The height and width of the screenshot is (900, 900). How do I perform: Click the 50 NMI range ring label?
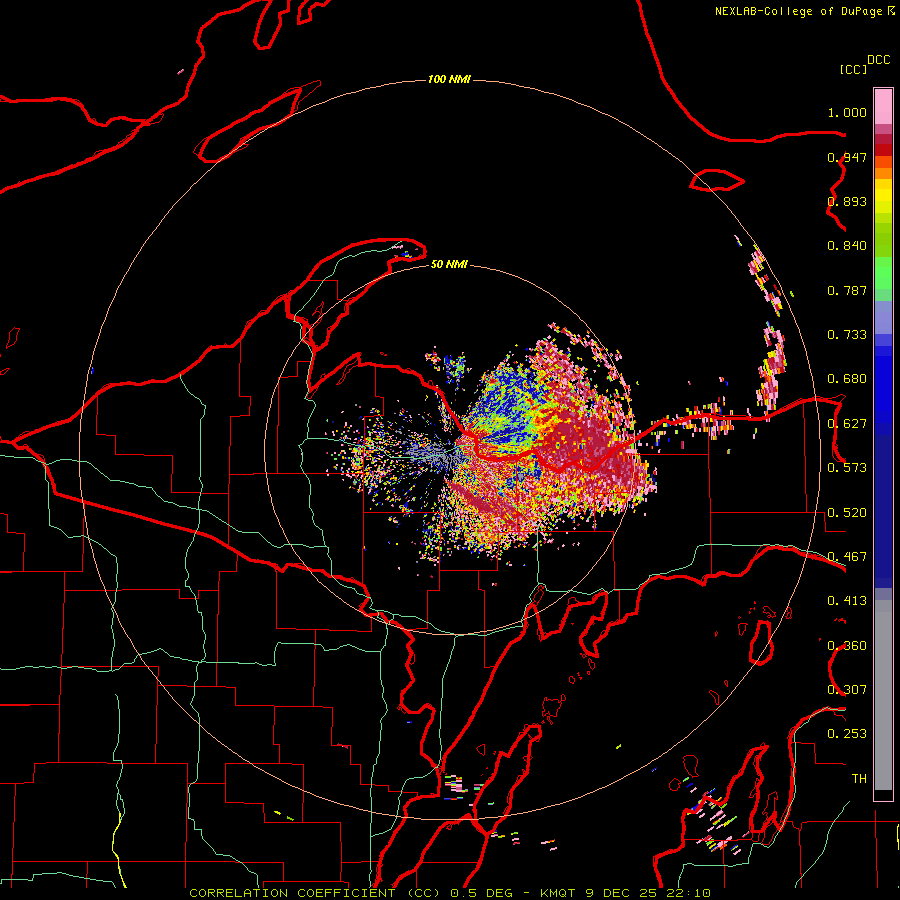click(x=449, y=264)
